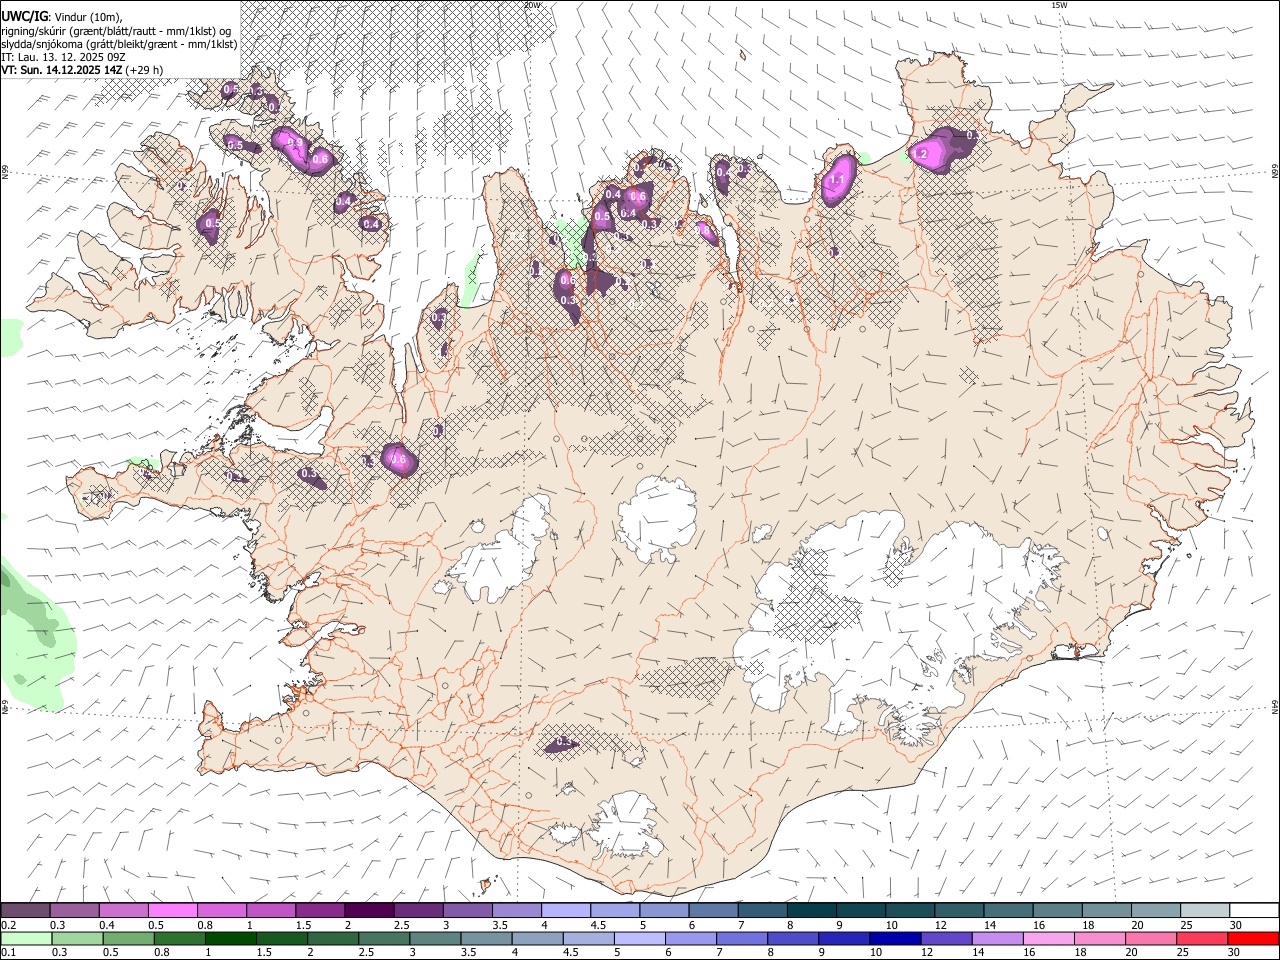Click the 0.1 label on the rain scale
Screen dimensions: 1280x960
click(x=8, y=953)
